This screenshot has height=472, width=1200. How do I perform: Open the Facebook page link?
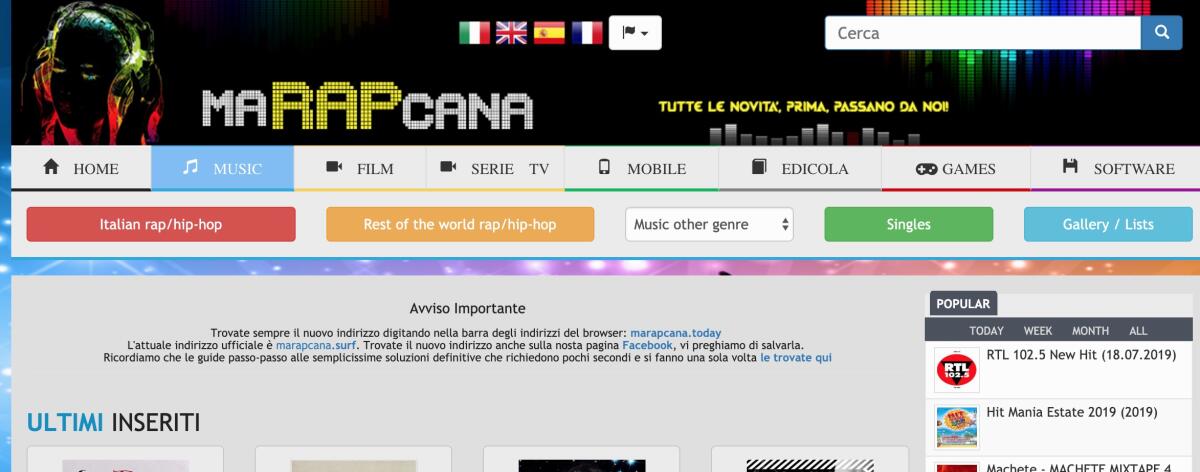[647, 345]
